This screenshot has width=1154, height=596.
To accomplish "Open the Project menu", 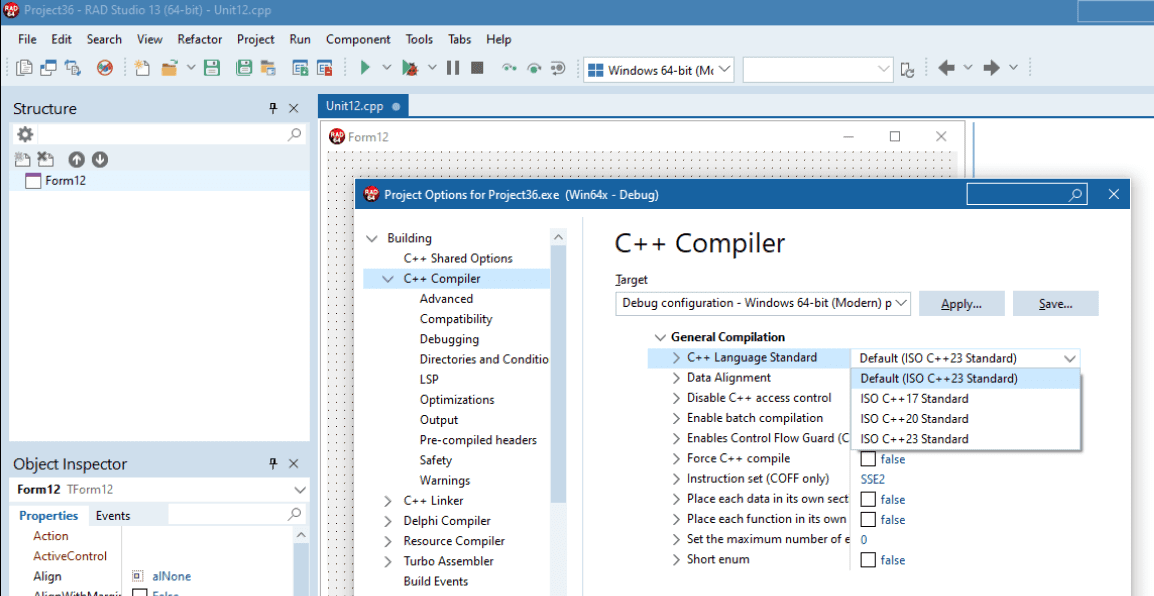I will tap(255, 39).
